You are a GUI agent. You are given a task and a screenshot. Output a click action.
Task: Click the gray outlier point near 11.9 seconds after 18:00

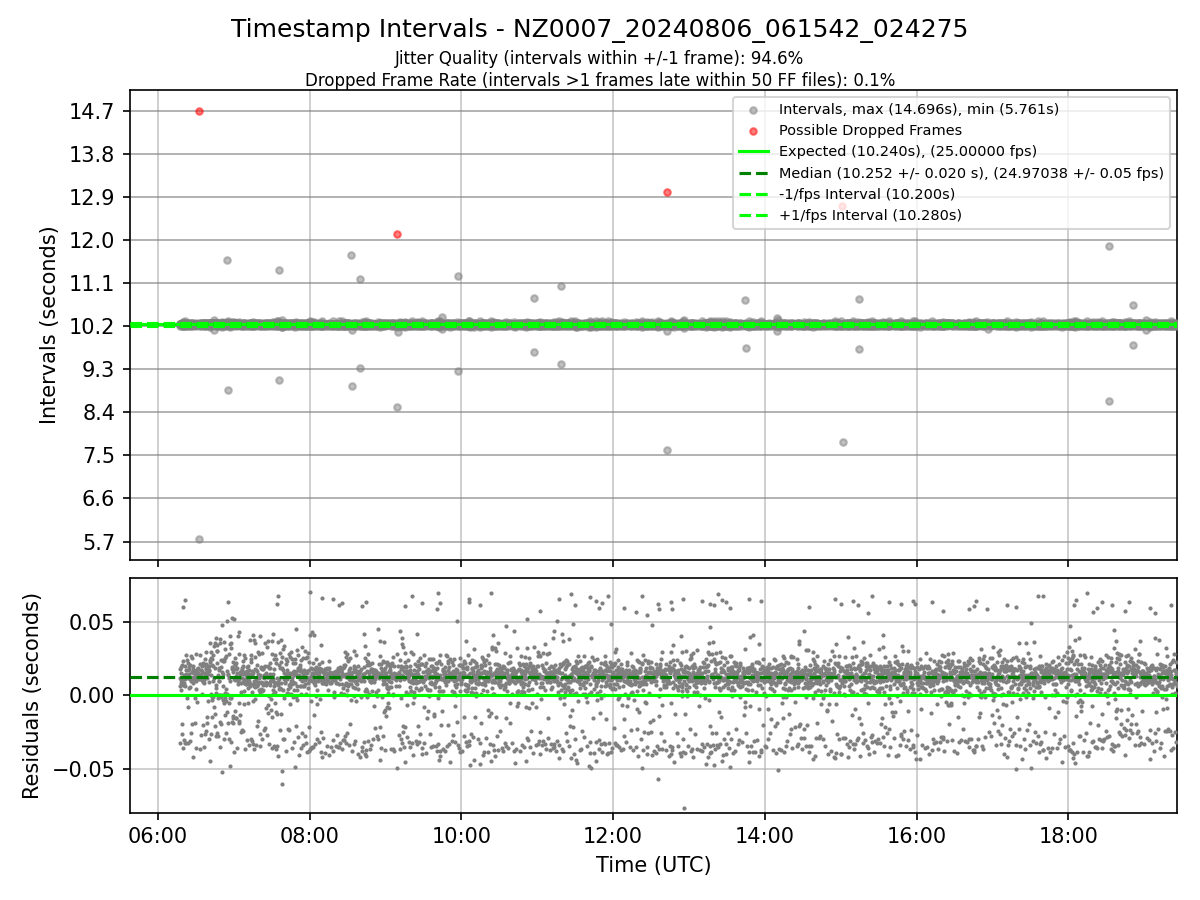(1109, 246)
